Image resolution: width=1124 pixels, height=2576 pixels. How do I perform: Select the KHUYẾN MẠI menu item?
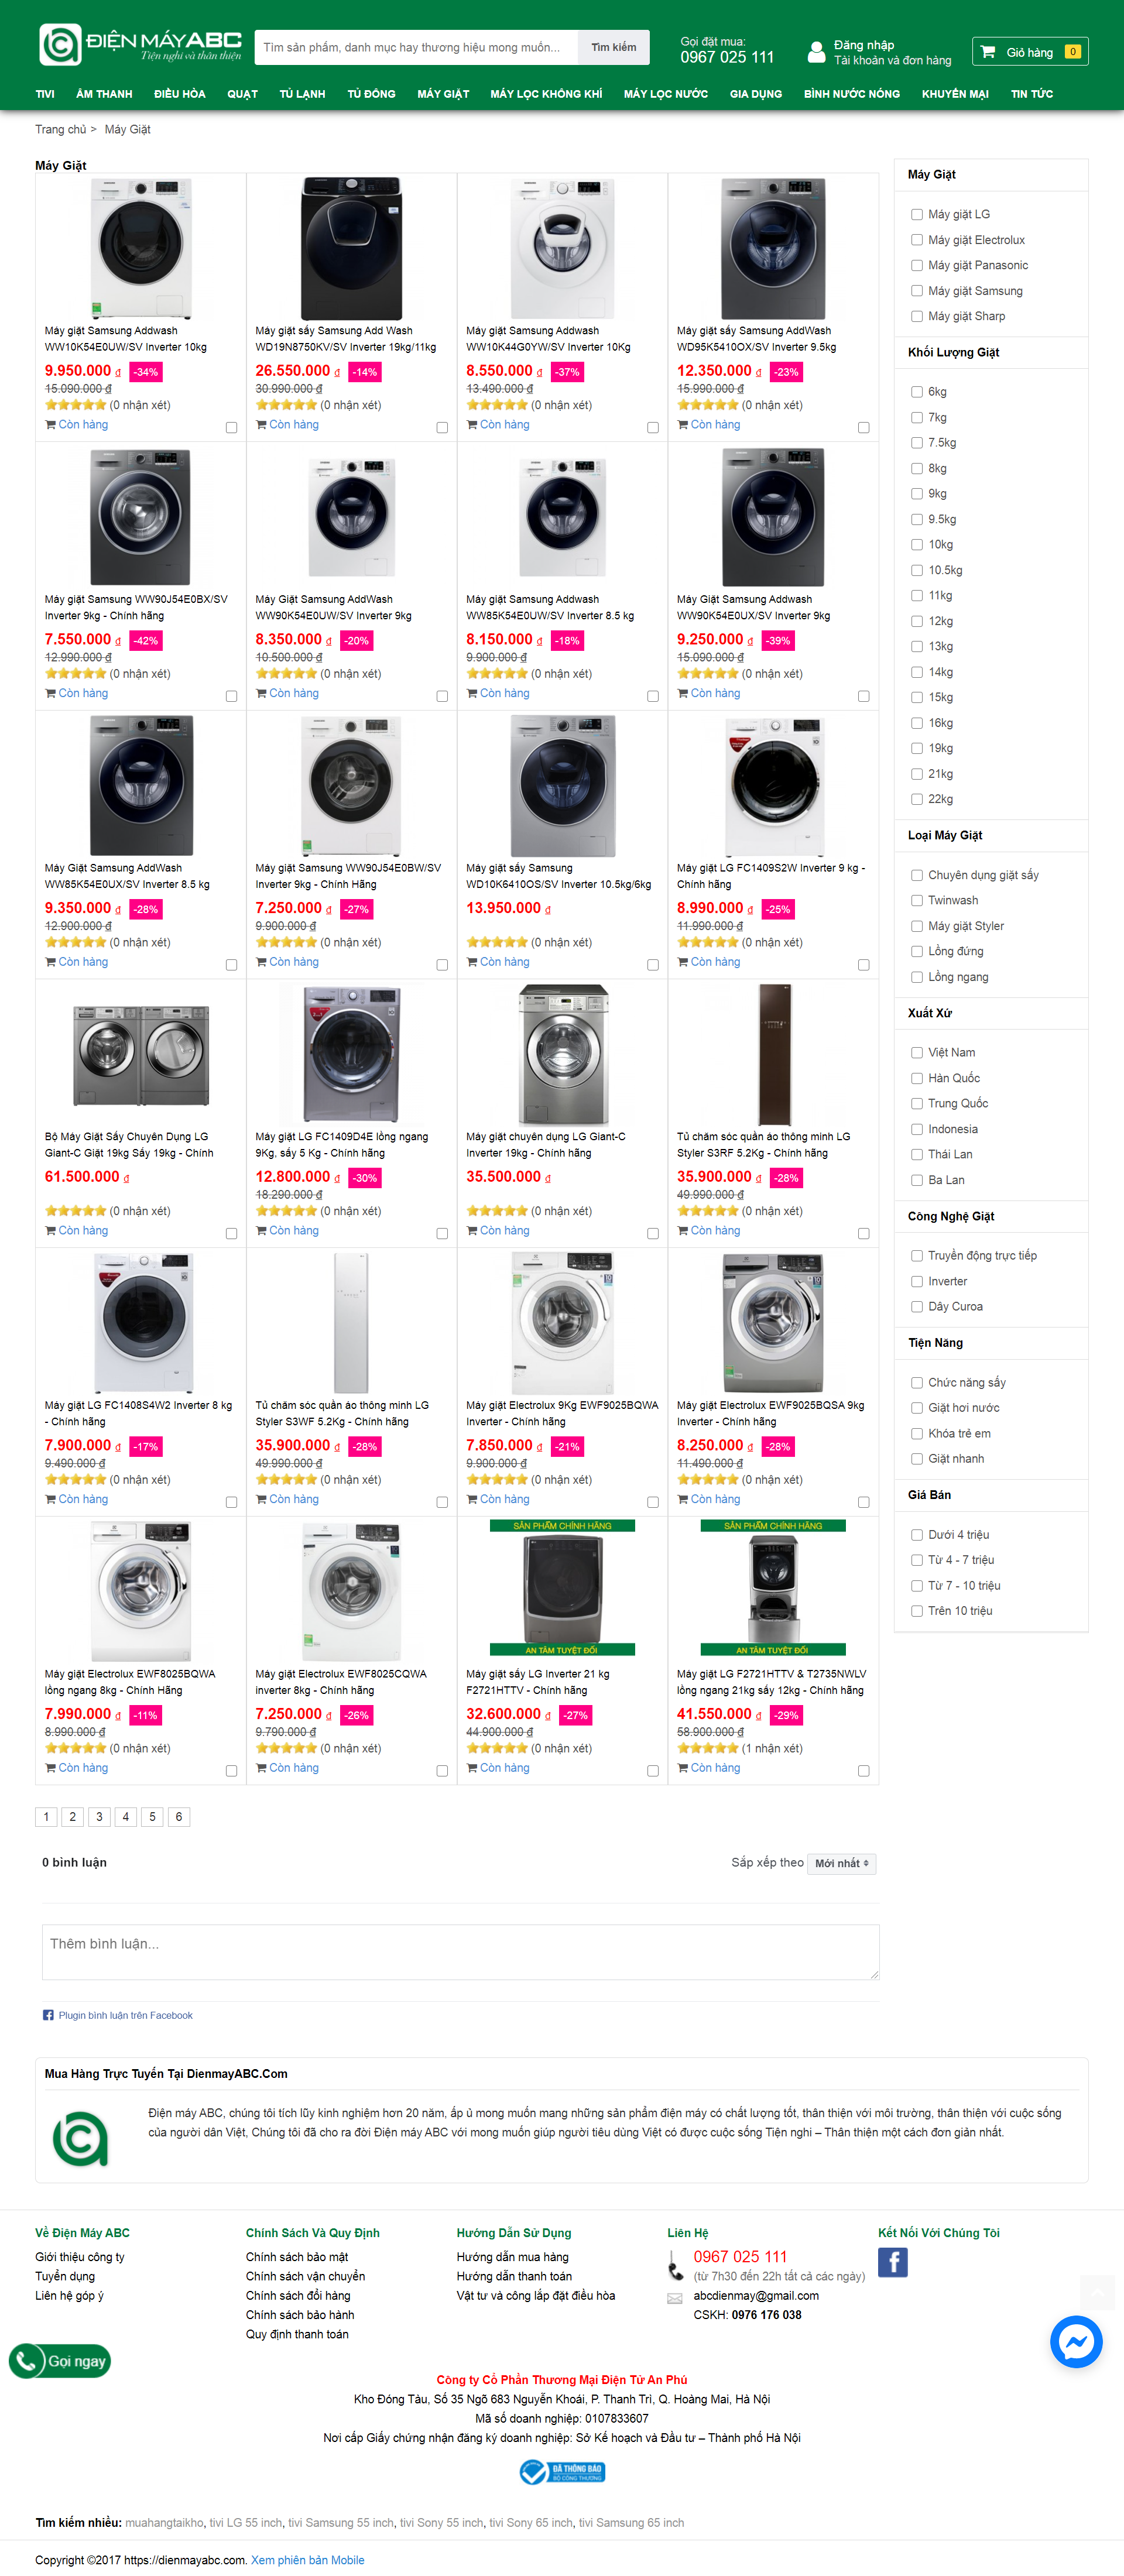coord(954,94)
